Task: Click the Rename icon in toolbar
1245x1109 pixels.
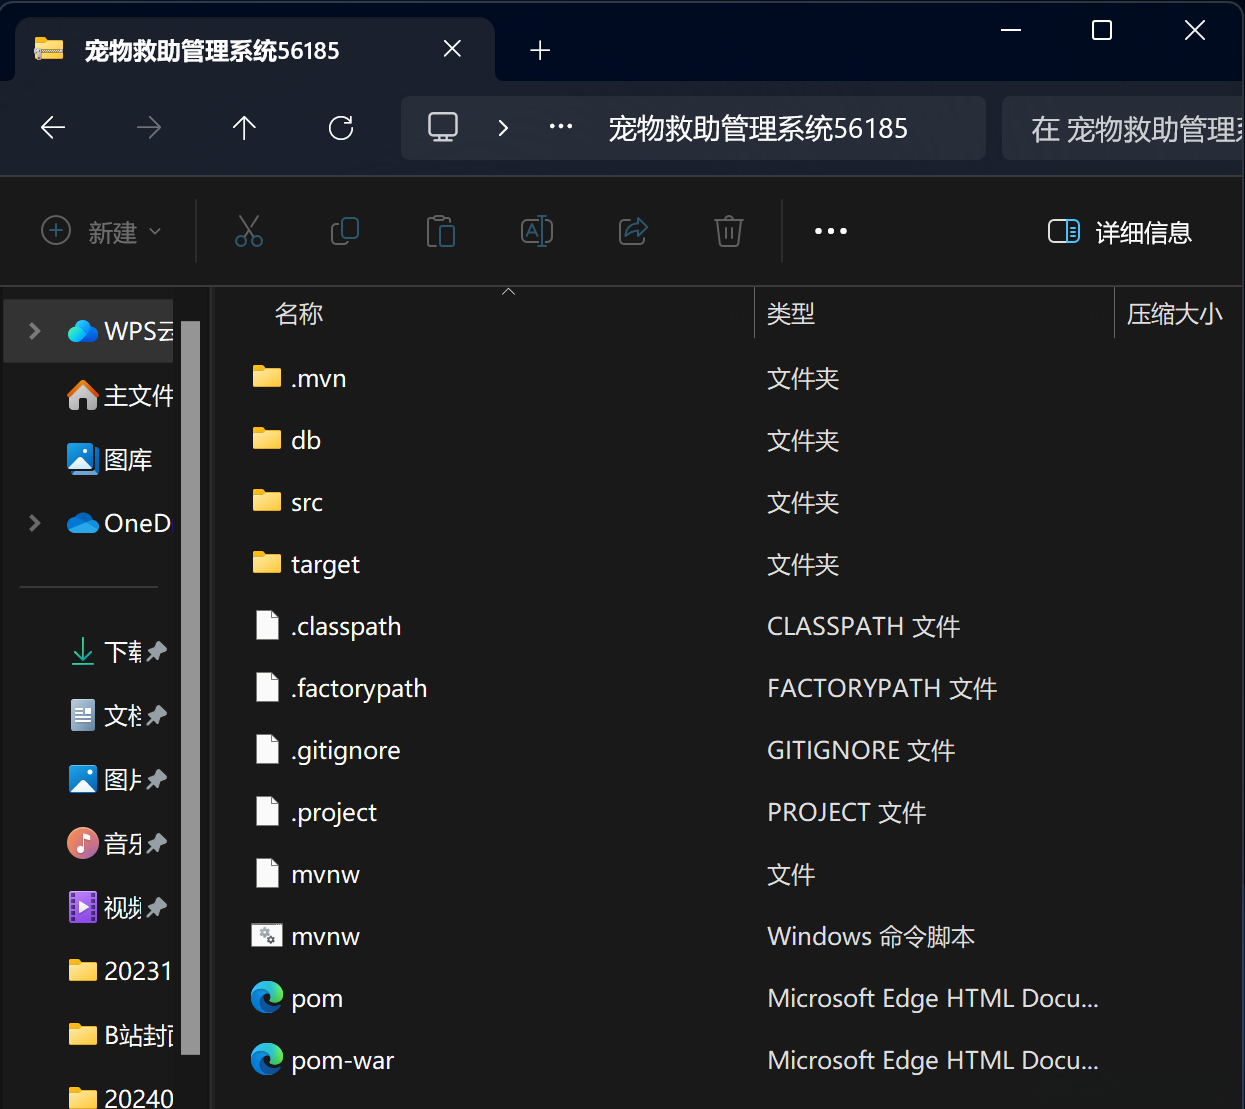Action: tap(537, 231)
